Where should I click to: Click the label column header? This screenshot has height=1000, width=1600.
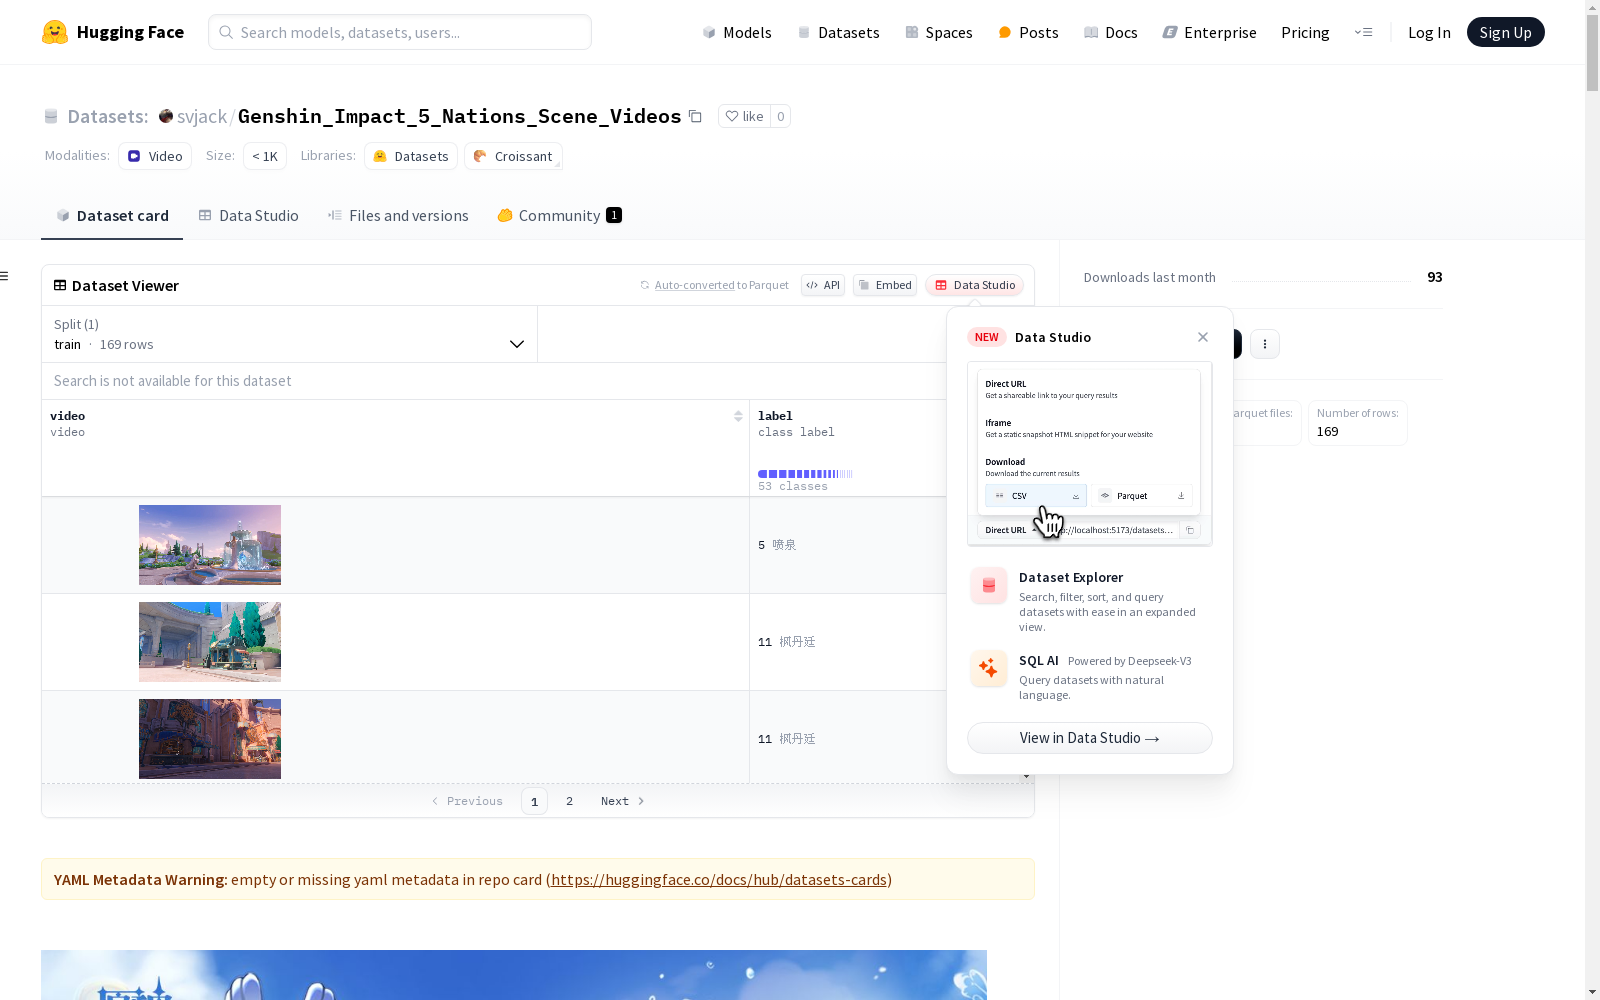tap(775, 416)
